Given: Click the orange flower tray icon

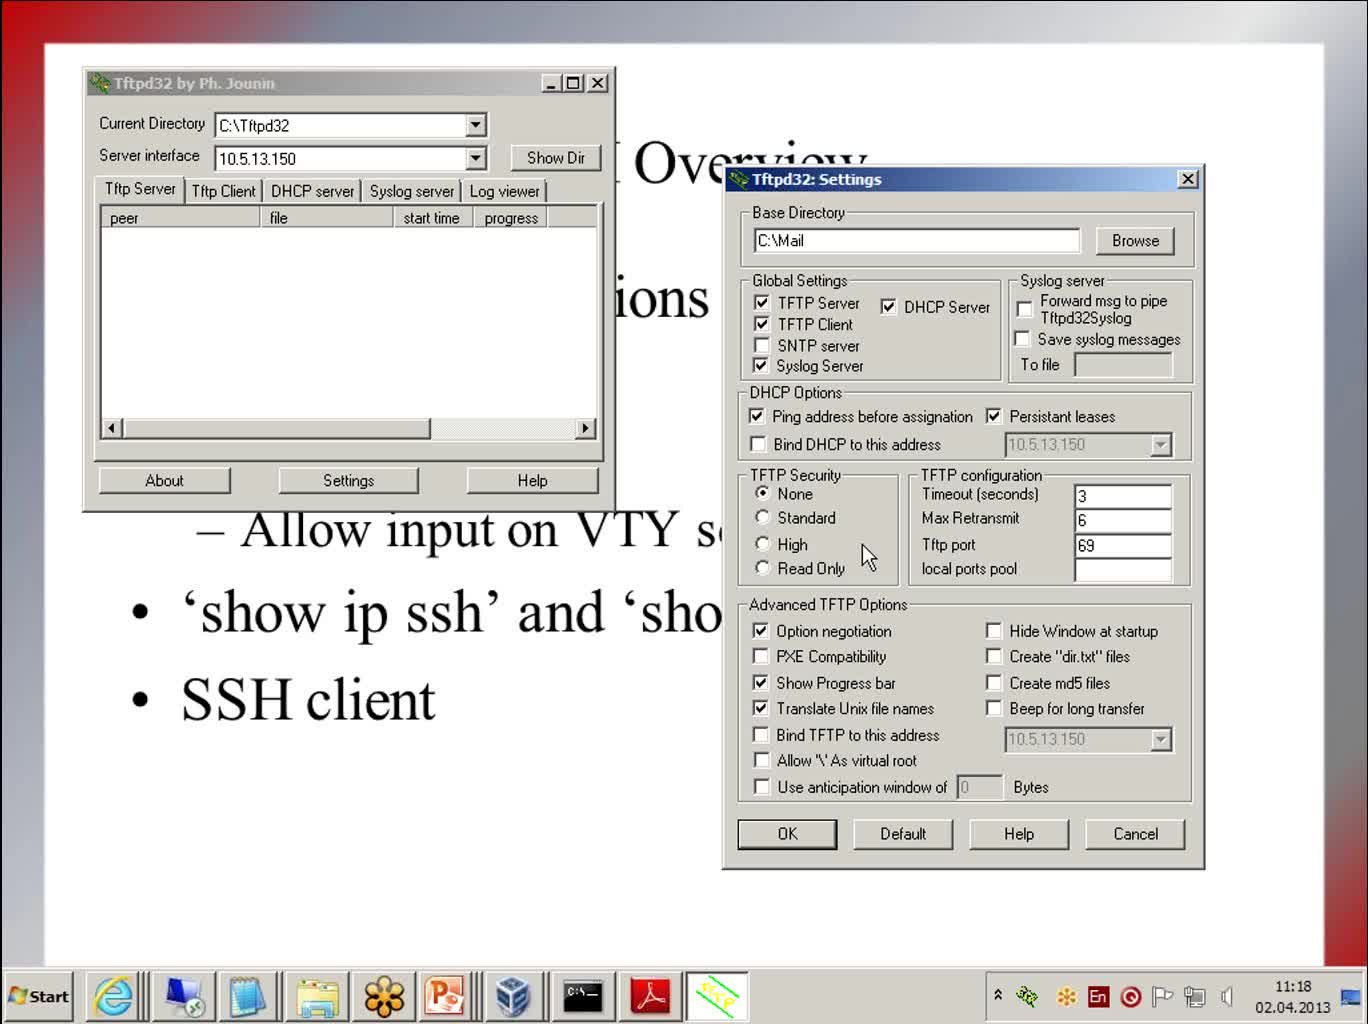Looking at the screenshot, I should pos(1066,996).
